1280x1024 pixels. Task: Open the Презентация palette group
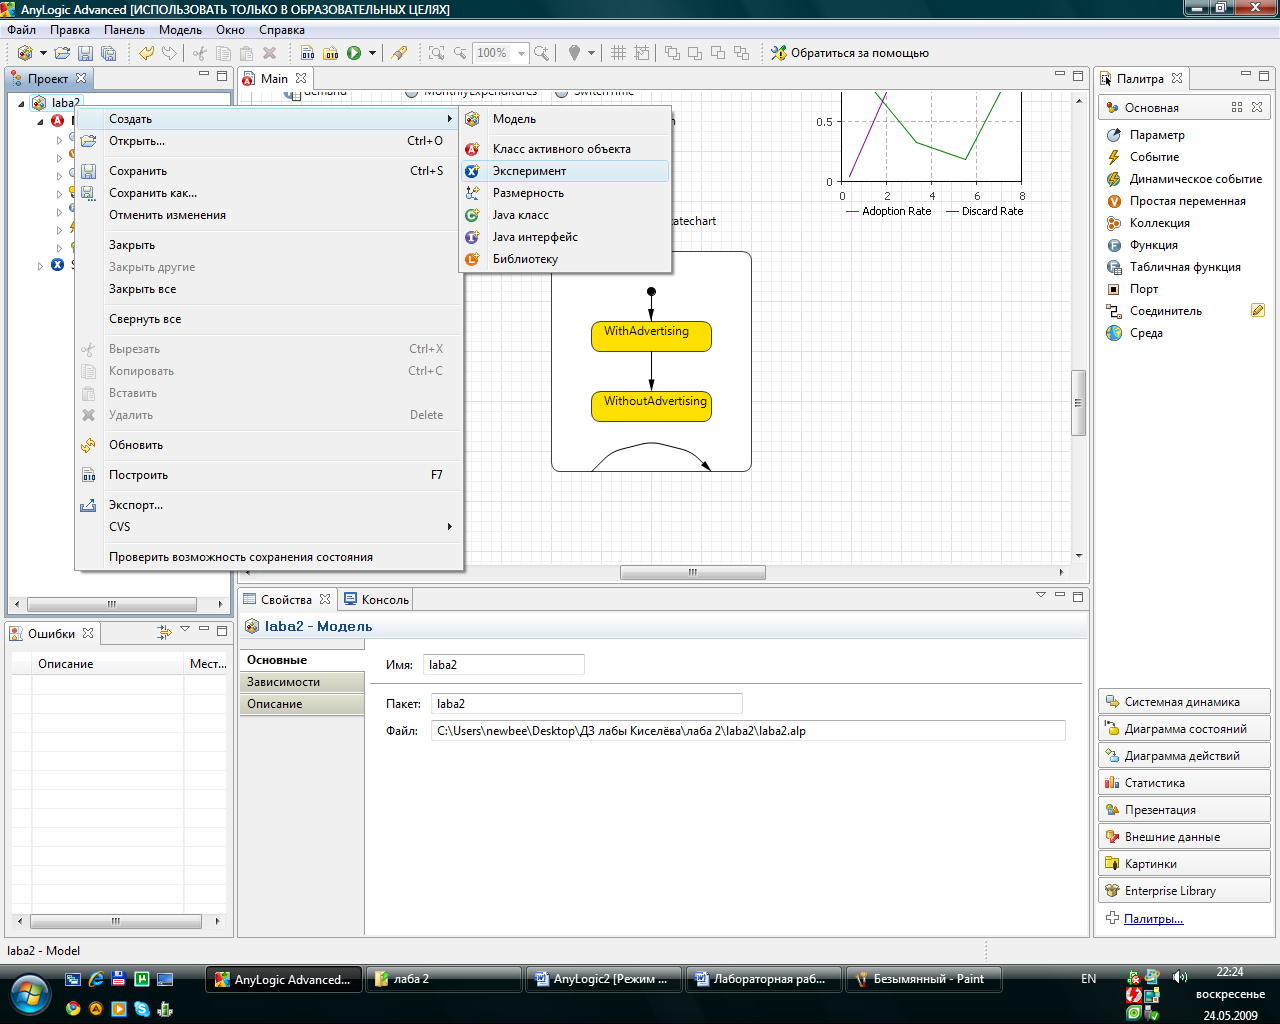pyautogui.click(x=1184, y=810)
